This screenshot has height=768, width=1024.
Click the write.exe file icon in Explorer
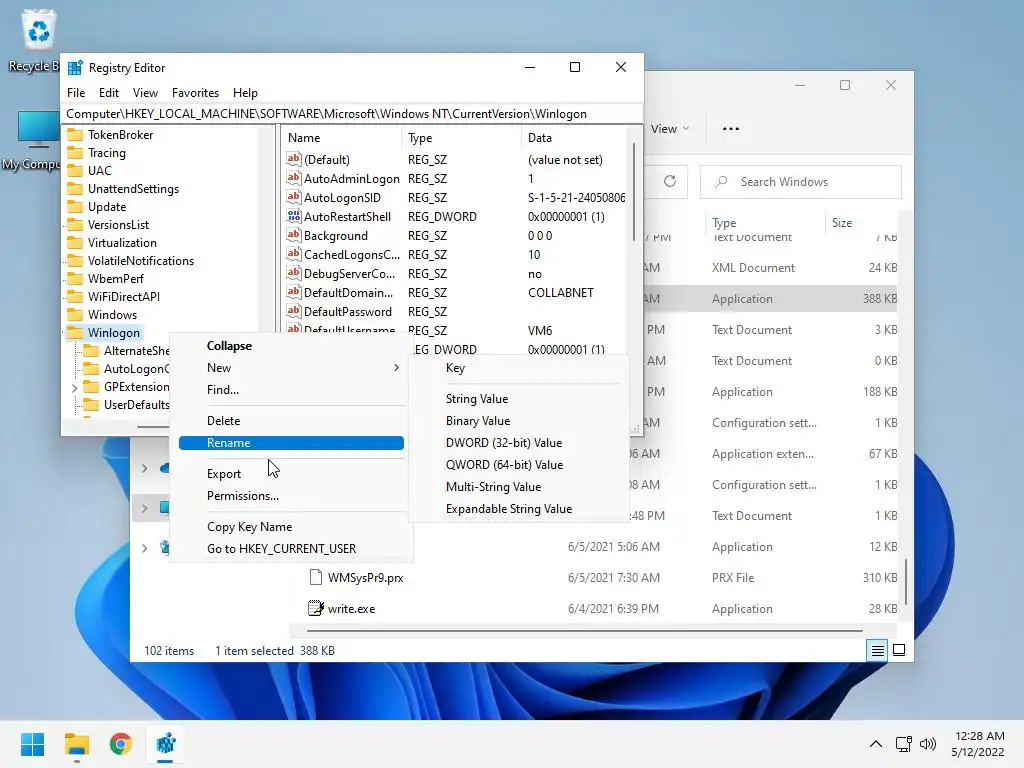315,608
